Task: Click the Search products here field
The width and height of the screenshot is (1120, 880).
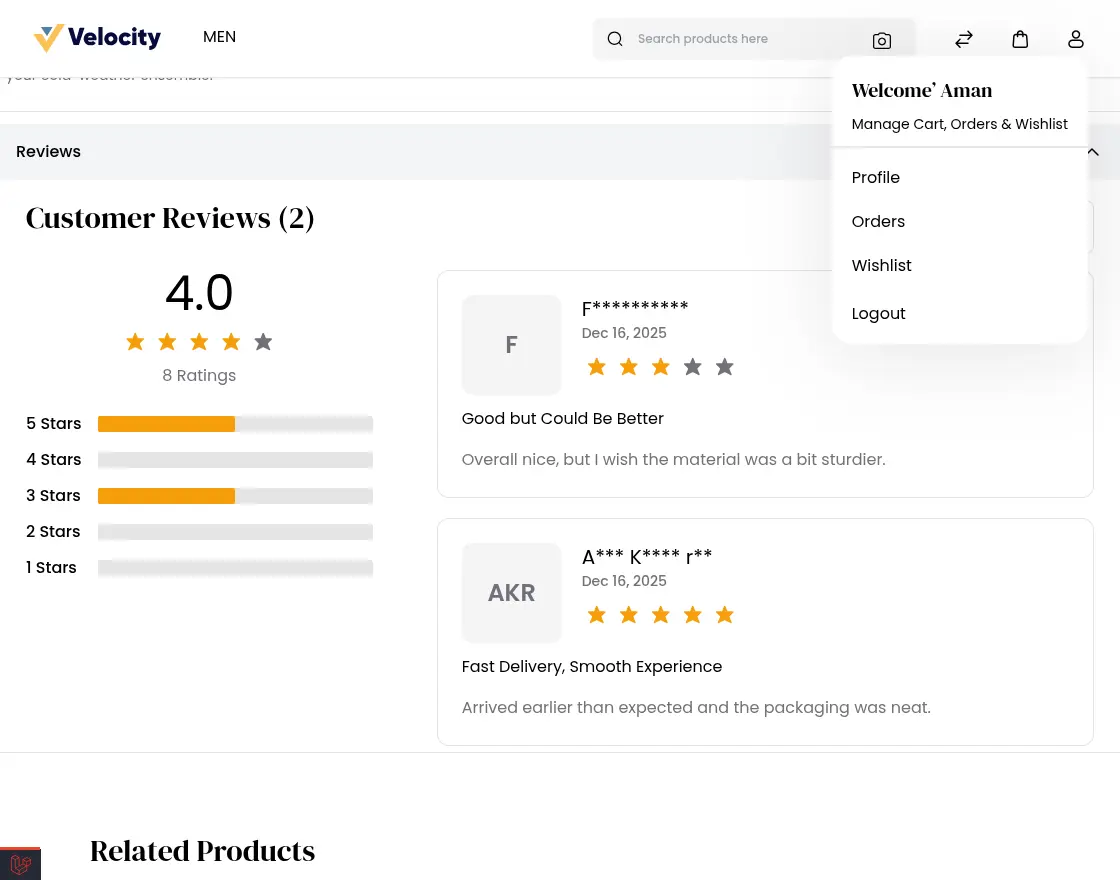Action: pyautogui.click(x=740, y=39)
